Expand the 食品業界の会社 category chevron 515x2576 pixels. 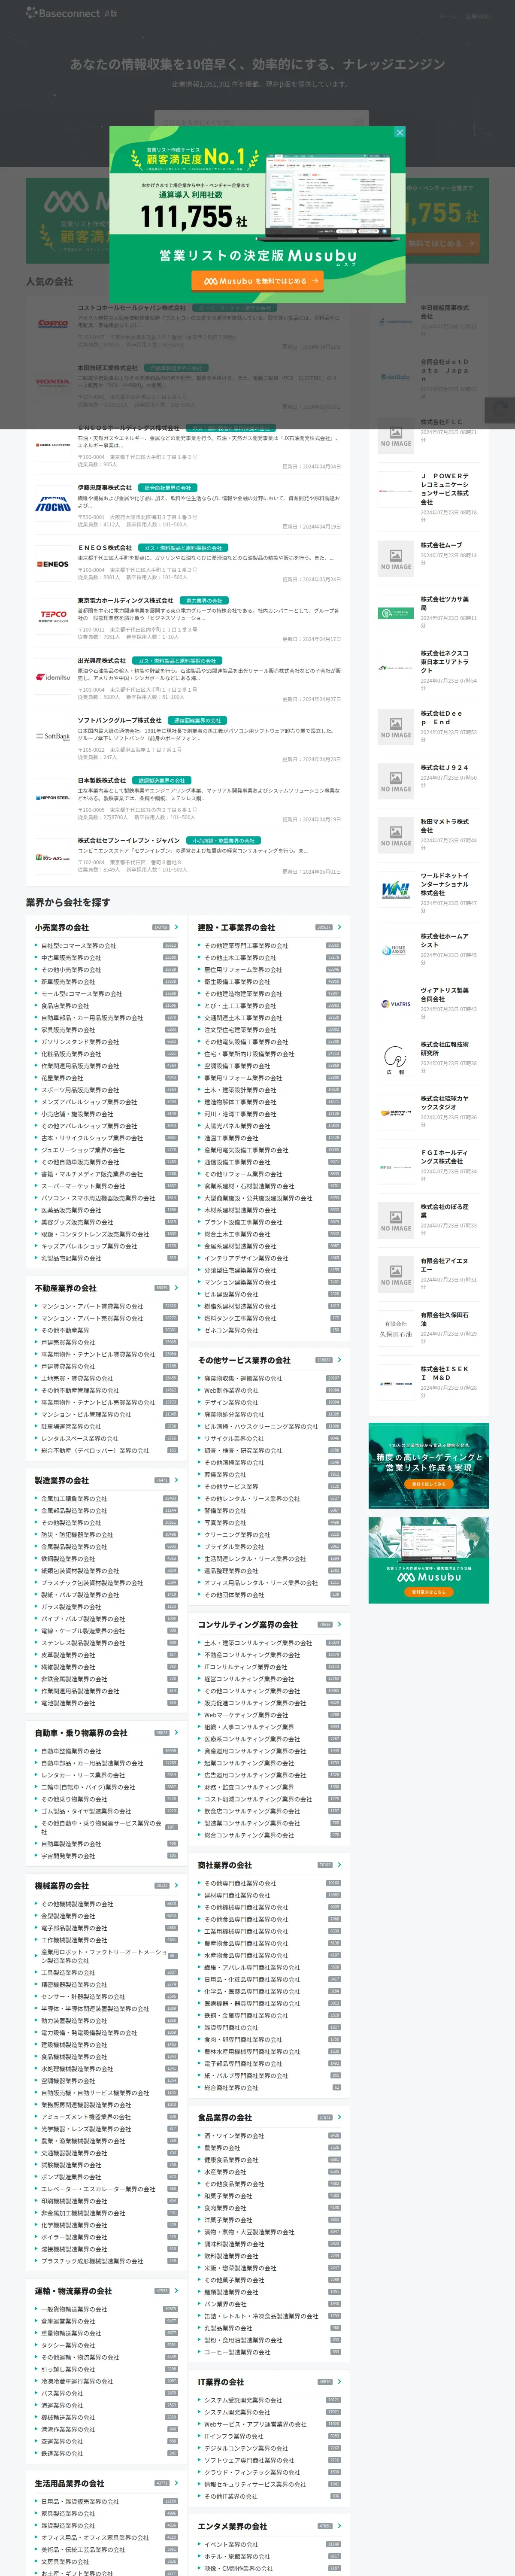pyautogui.click(x=340, y=2118)
